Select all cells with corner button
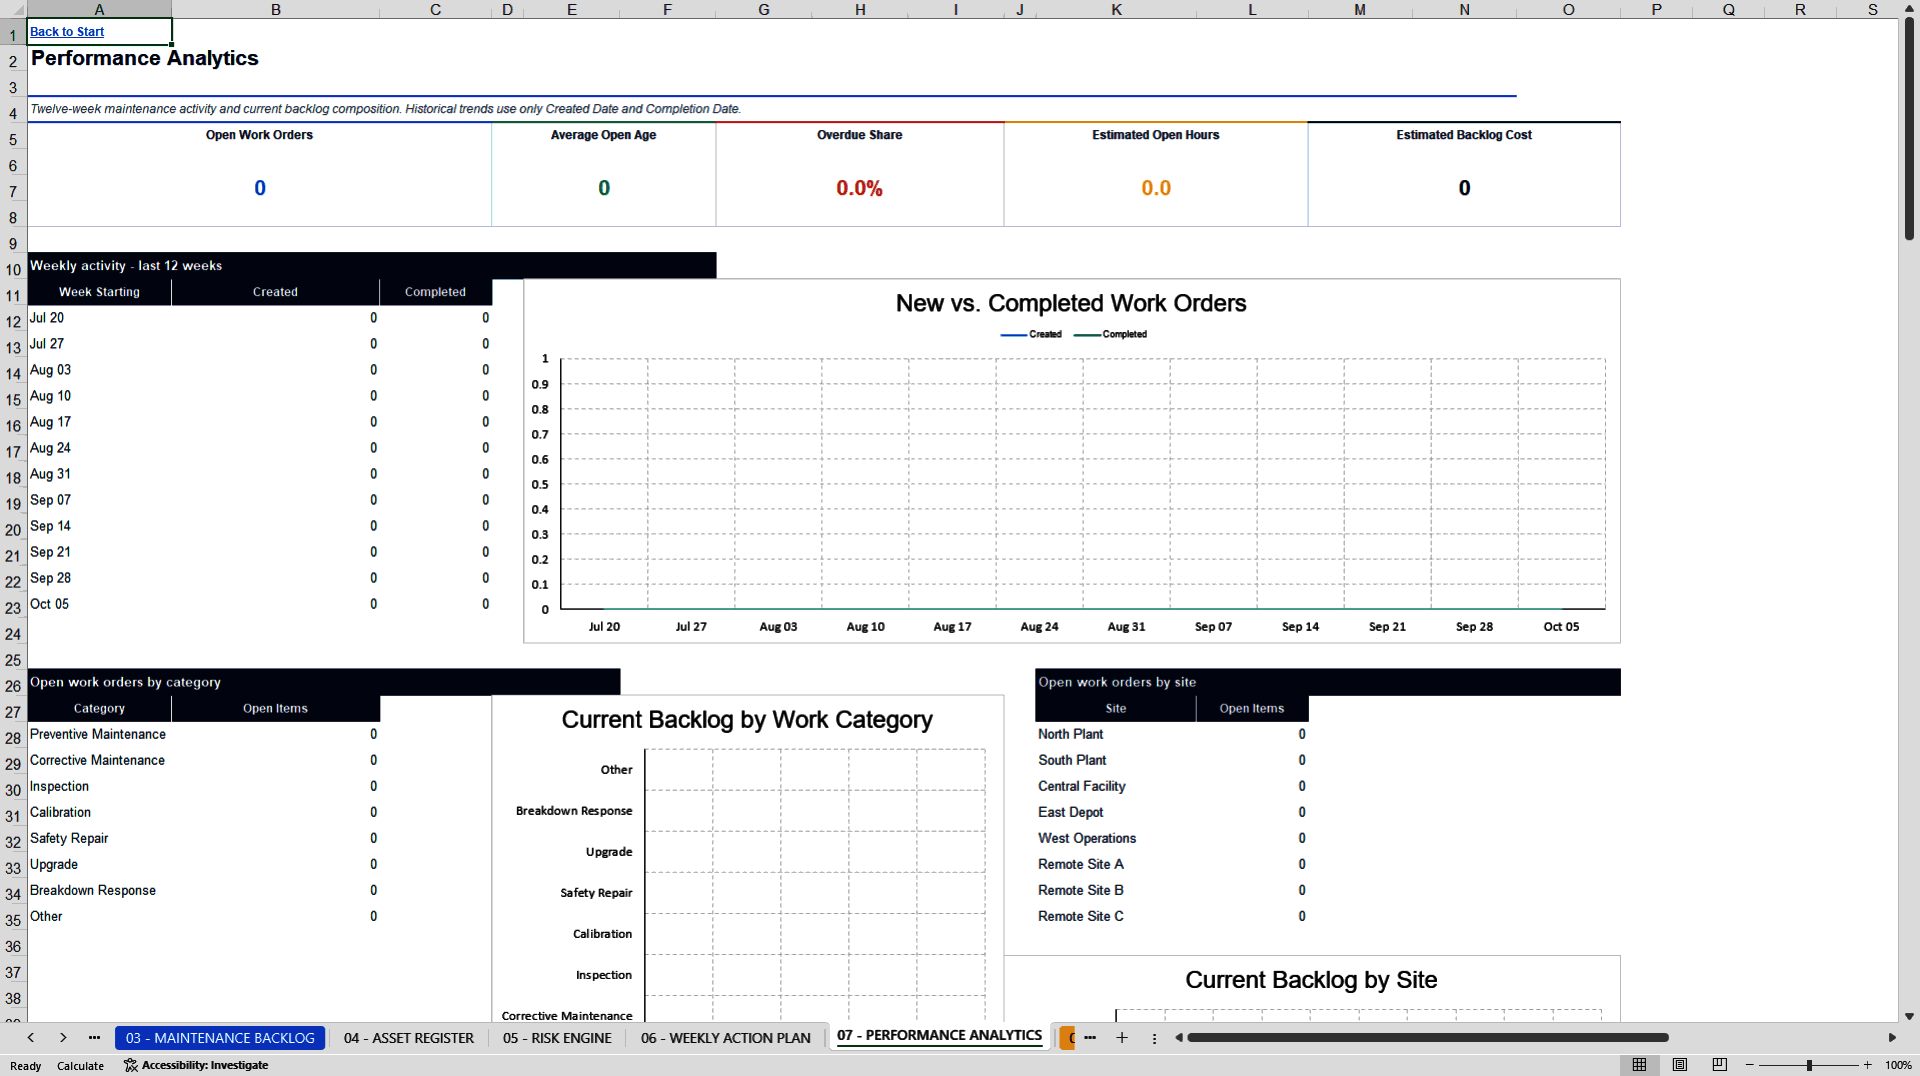The height and width of the screenshot is (1076, 1920). 13,9
